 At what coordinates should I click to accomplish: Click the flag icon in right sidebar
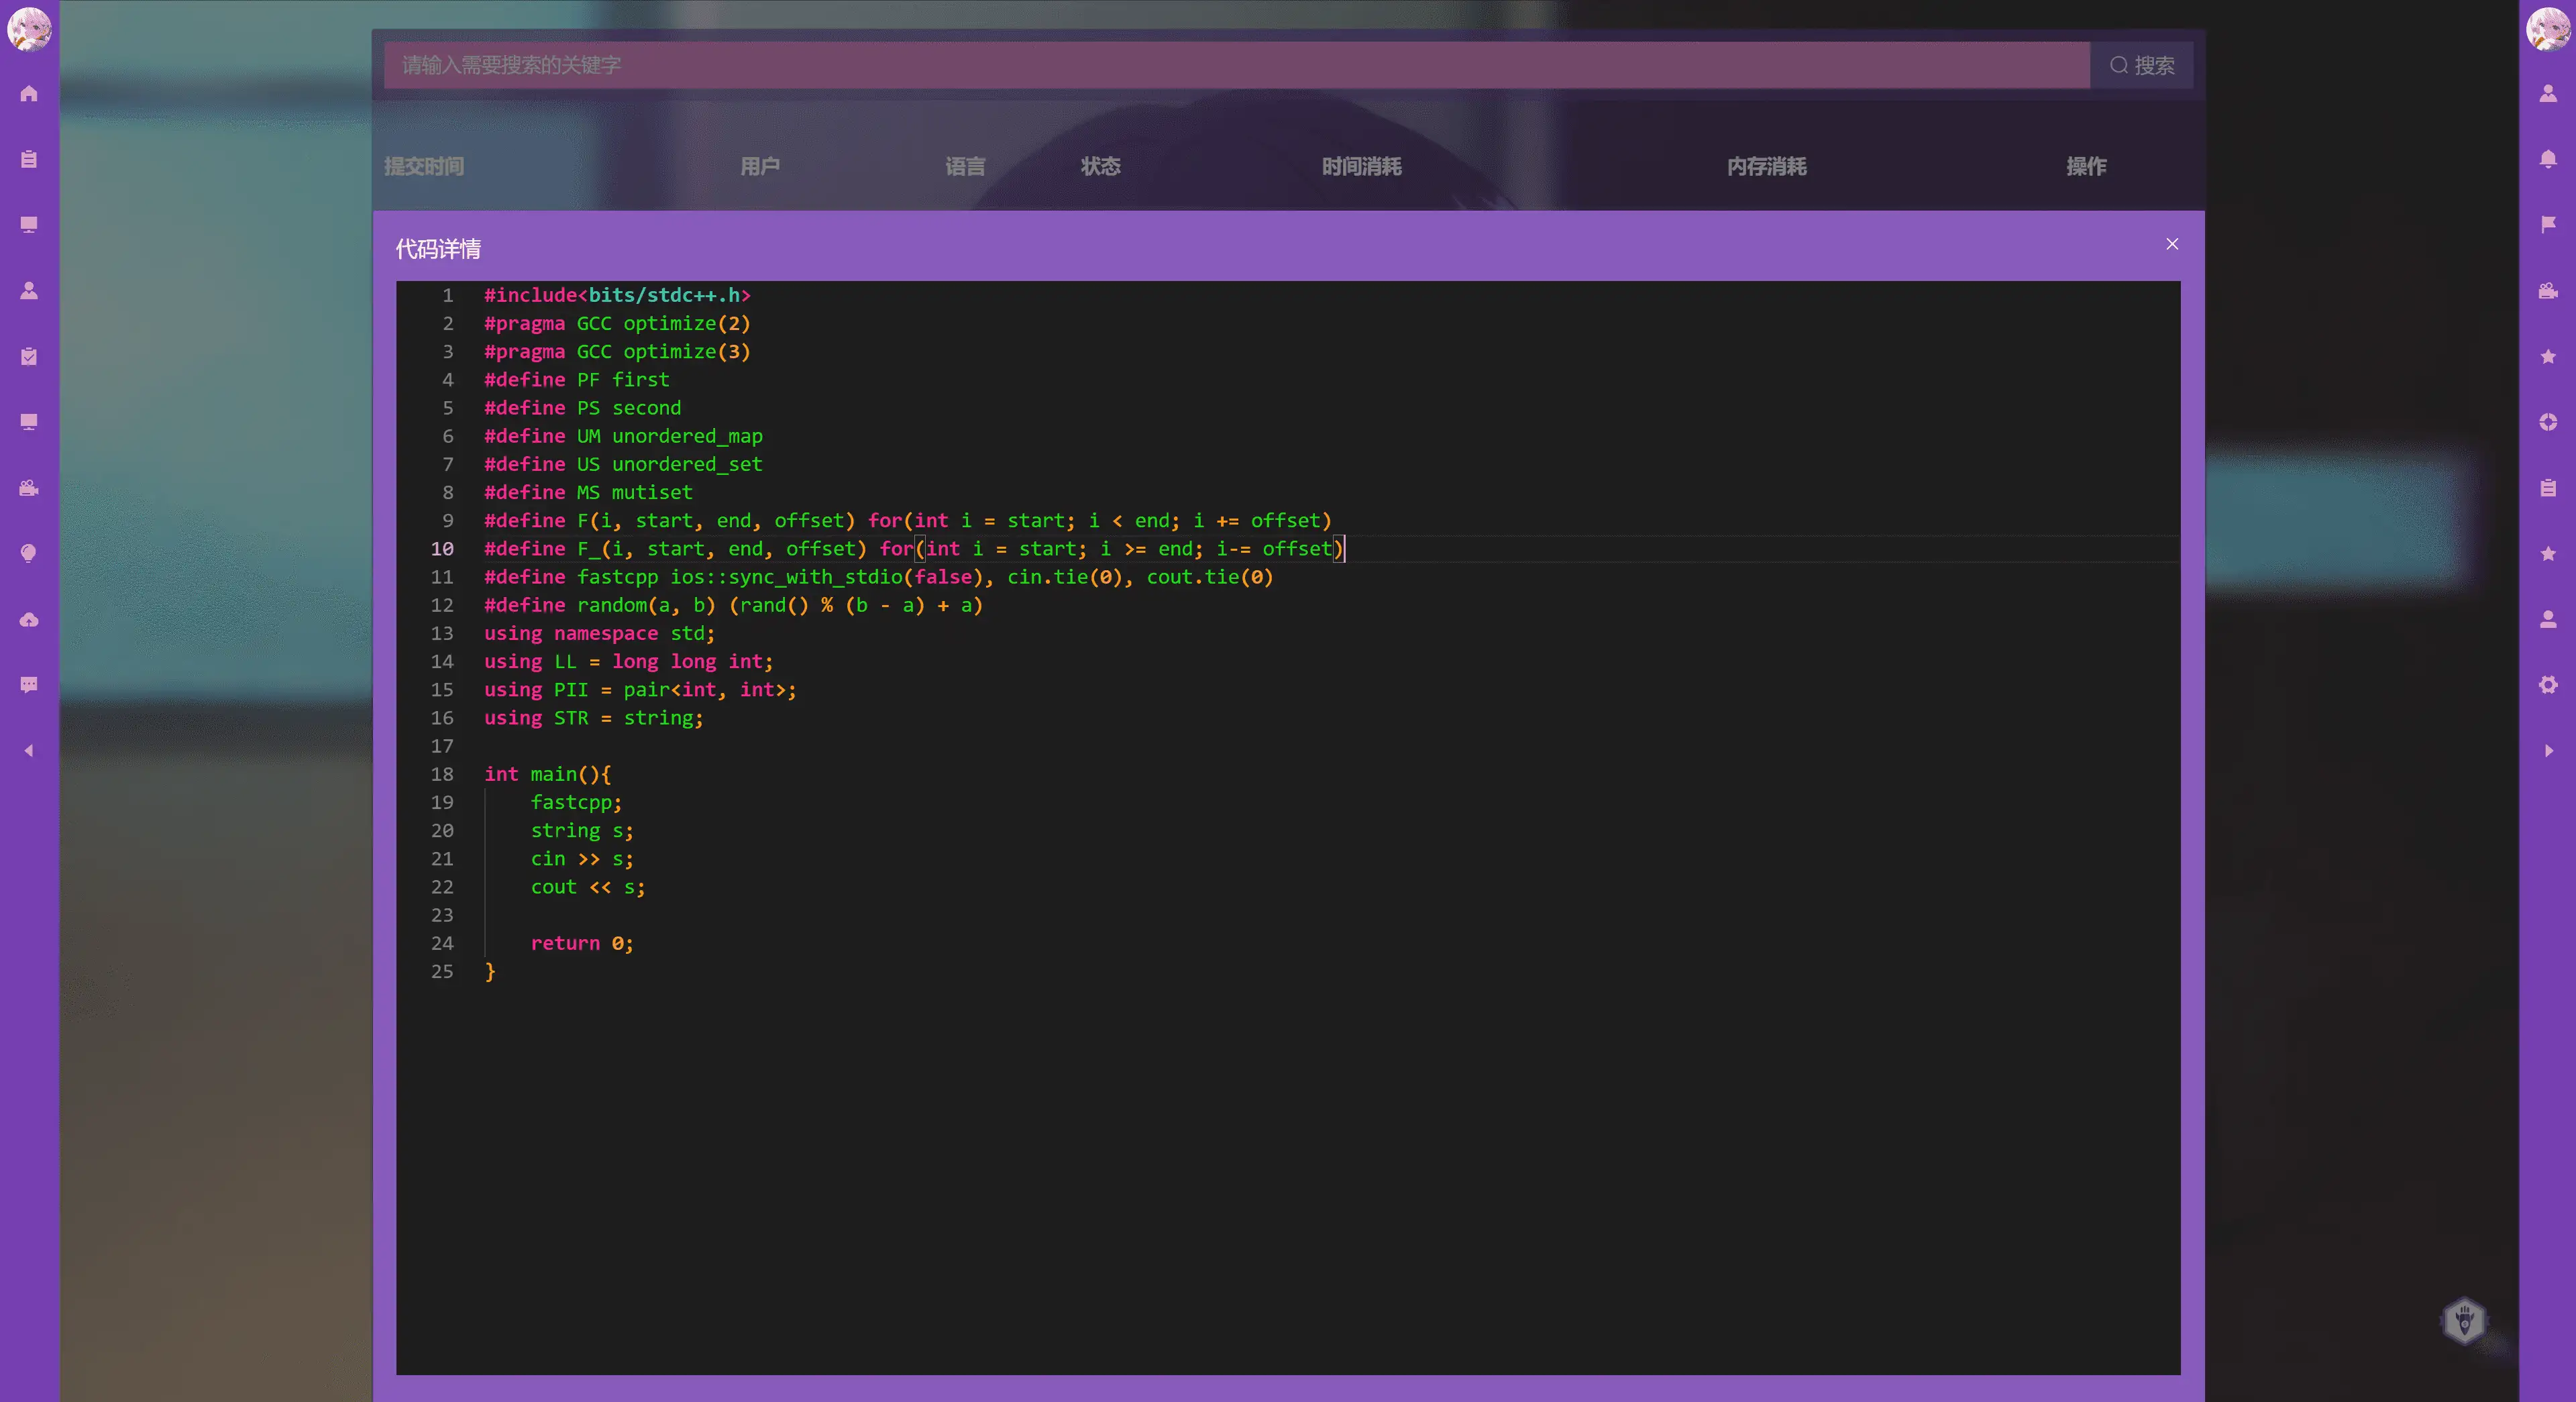point(2547,225)
